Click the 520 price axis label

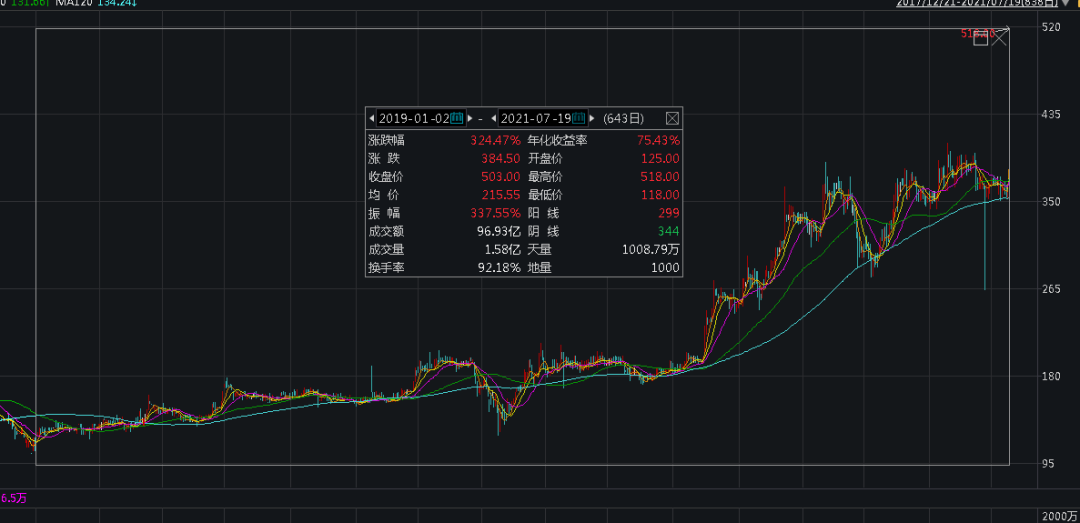coord(1050,27)
